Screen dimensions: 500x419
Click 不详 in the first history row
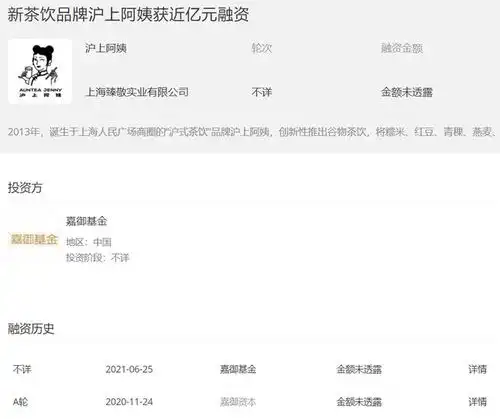22,369
